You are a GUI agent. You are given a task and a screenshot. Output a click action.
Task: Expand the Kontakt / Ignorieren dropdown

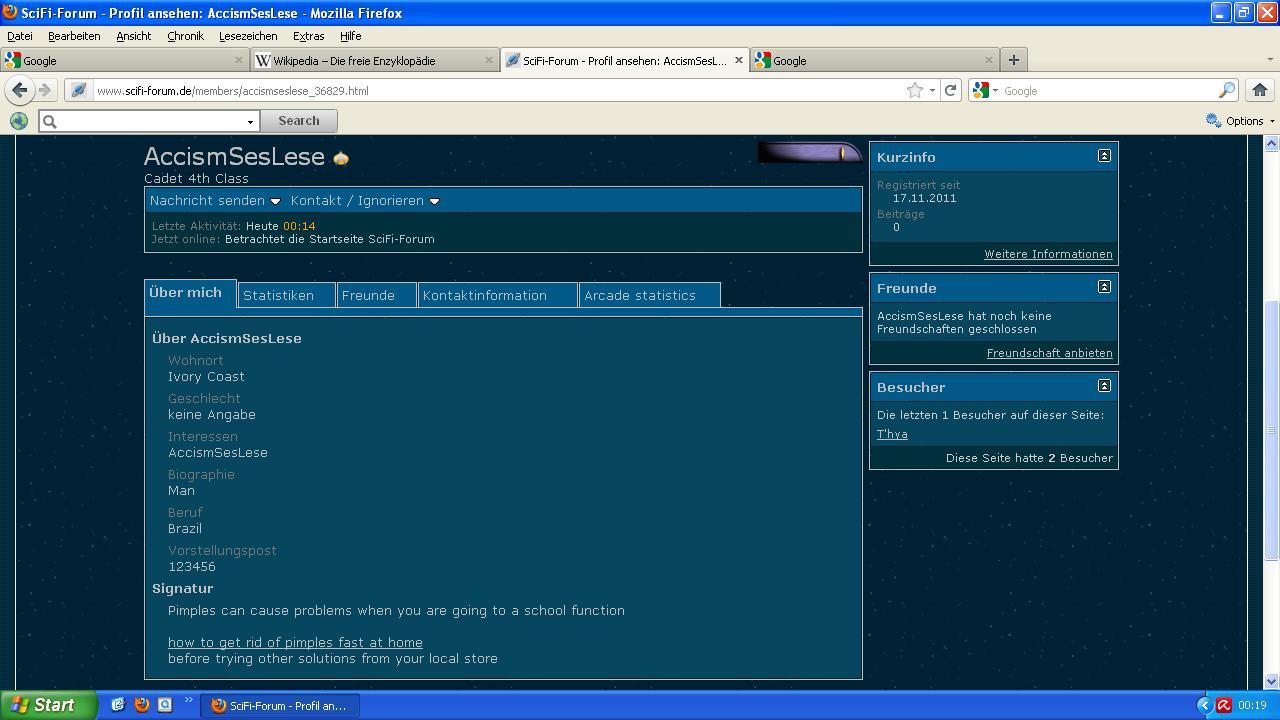pyautogui.click(x=365, y=201)
